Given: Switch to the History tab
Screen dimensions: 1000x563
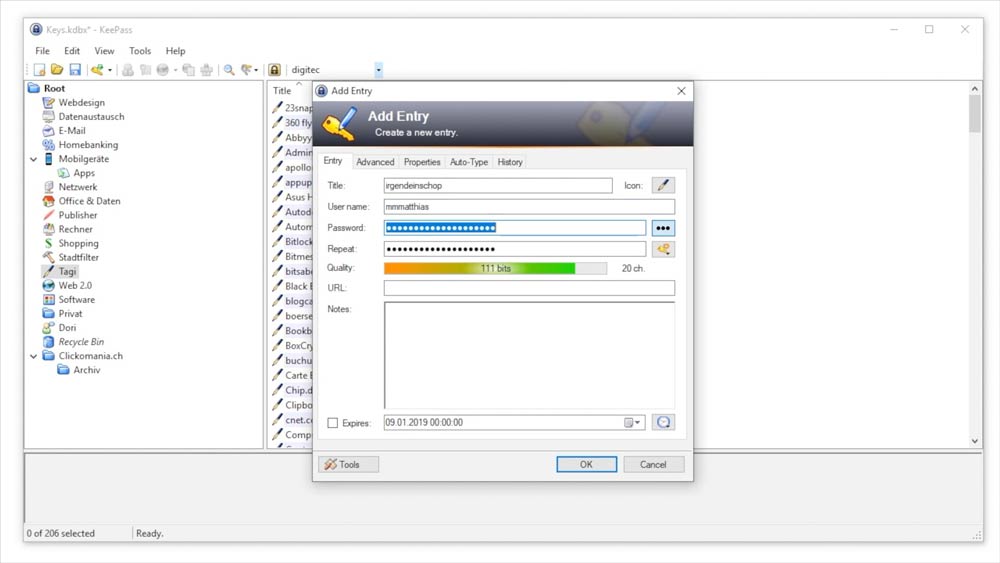Looking at the screenshot, I should (510, 162).
